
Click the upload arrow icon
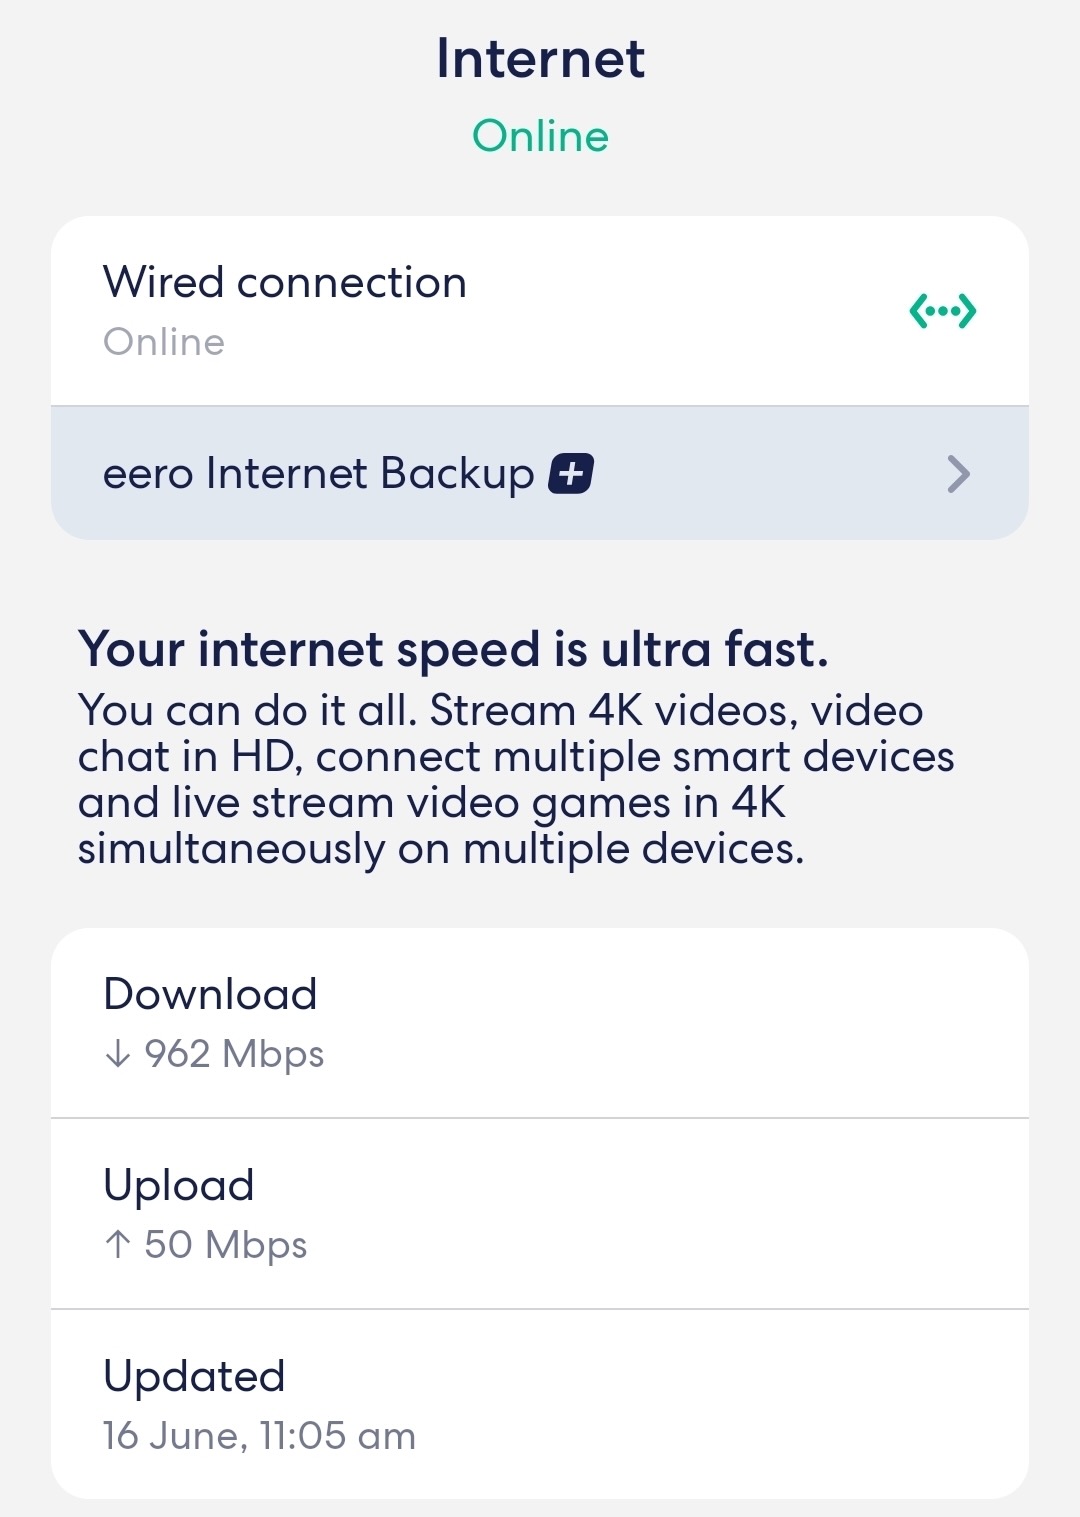118,1245
